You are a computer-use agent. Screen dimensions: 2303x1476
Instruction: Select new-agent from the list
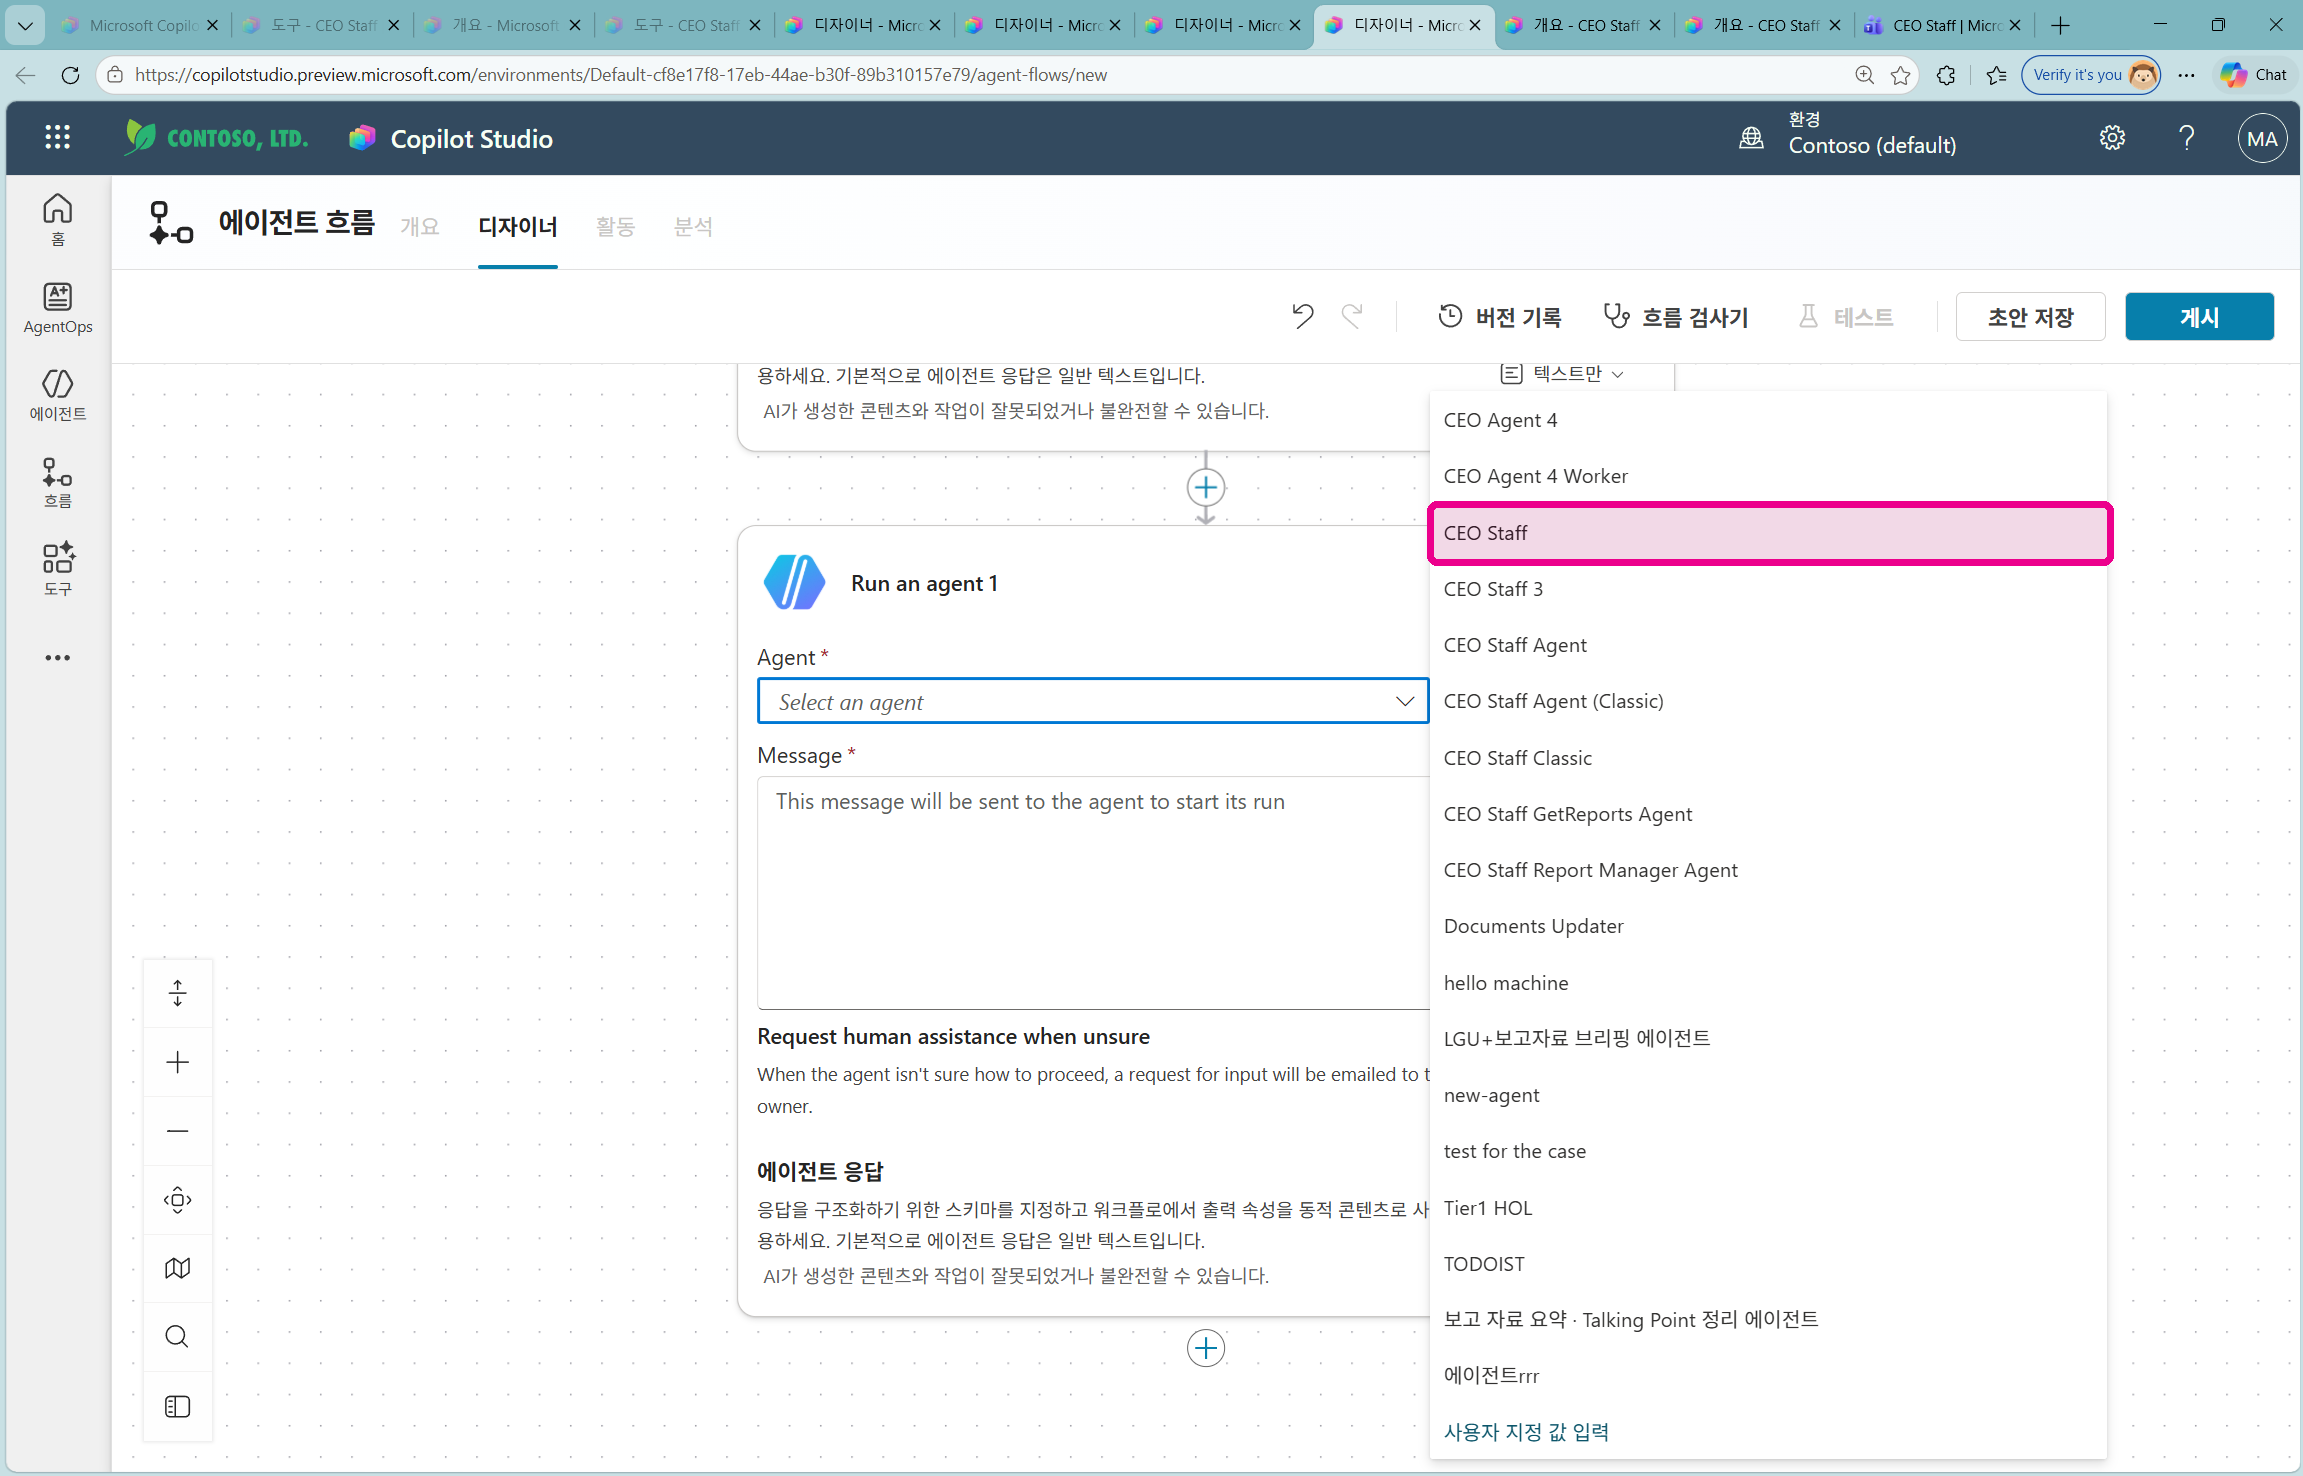point(1768,1095)
